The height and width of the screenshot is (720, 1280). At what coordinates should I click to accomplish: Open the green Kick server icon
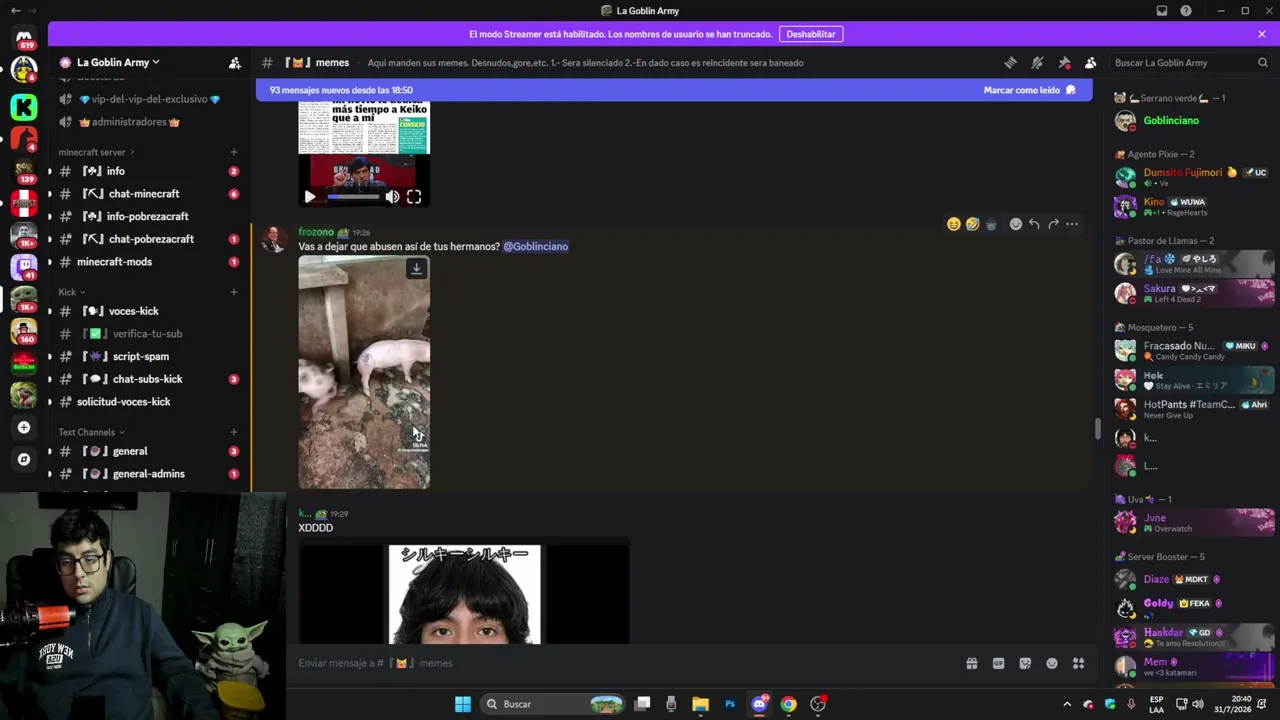pyautogui.click(x=24, y=106)
